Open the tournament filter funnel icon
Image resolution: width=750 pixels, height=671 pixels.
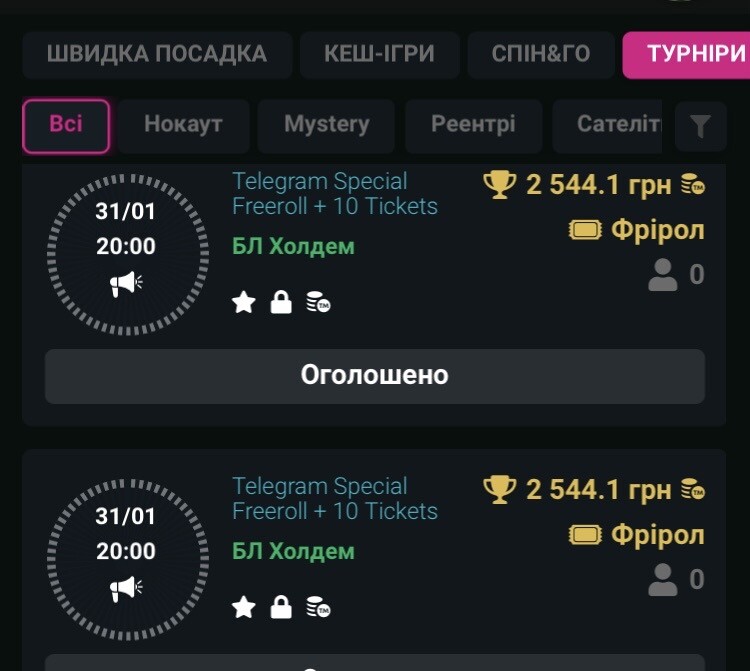click(700, 126)
